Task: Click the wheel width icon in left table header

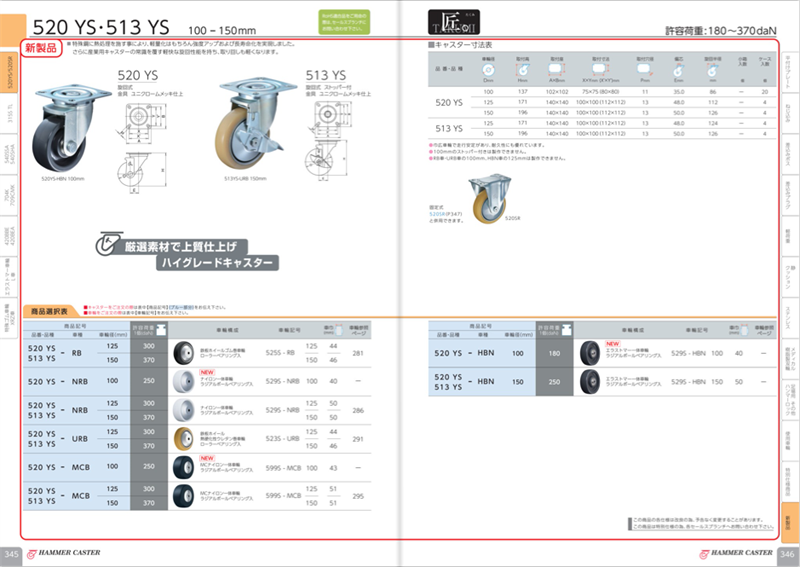Action: [337, 330]
